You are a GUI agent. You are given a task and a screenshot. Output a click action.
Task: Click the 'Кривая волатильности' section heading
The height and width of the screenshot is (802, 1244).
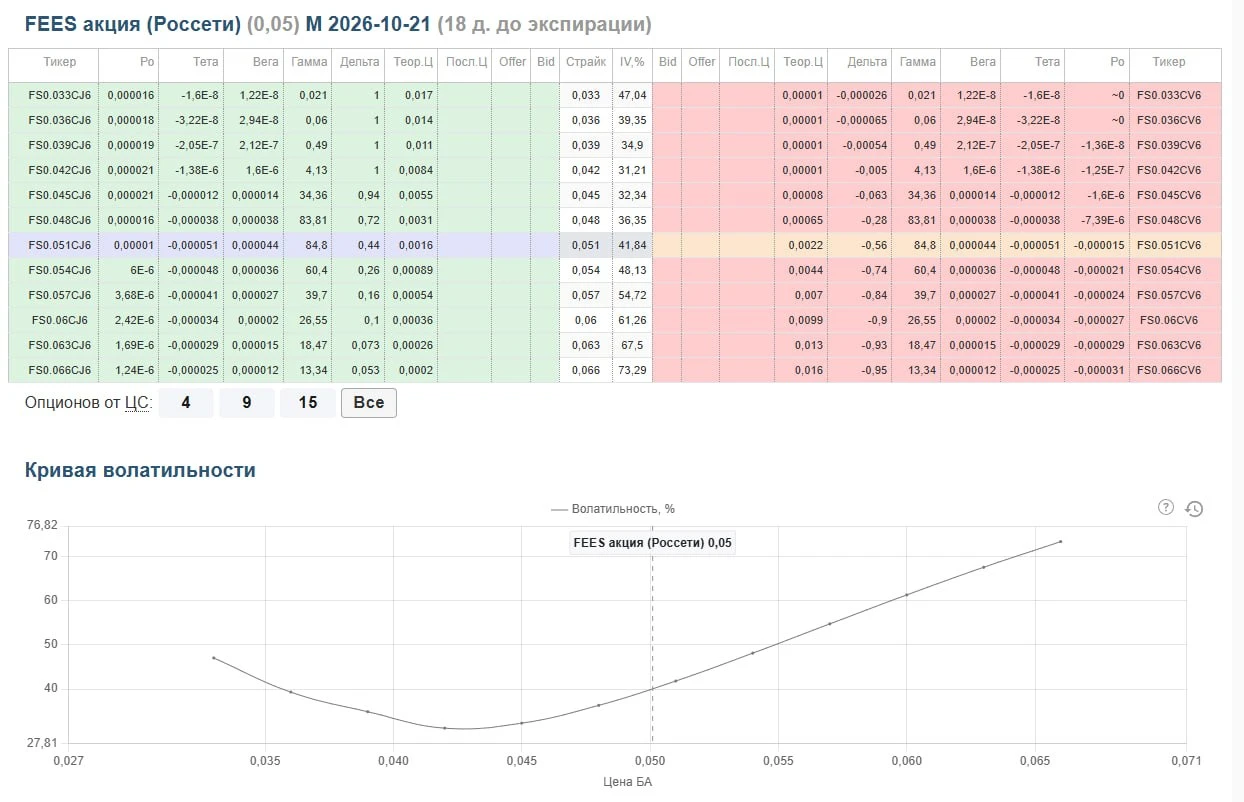(x=140, y=470)
